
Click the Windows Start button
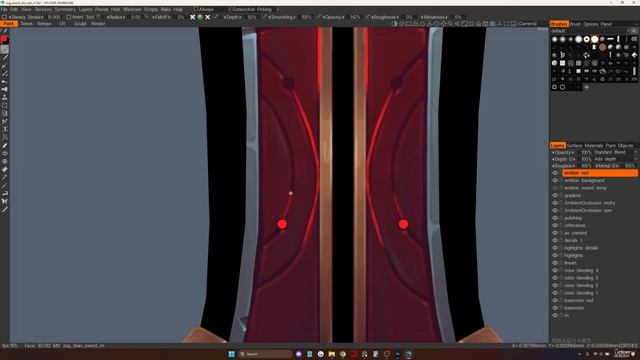[231, 354]
